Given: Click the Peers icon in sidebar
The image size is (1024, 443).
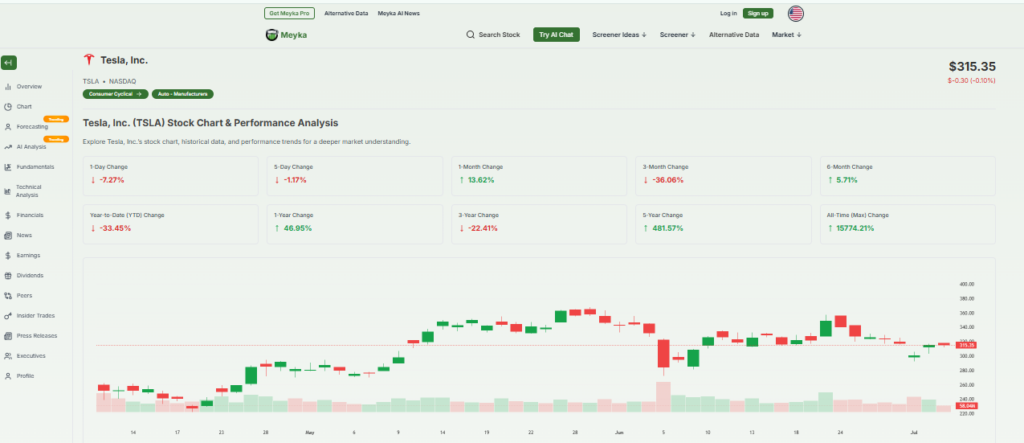Looking at the screenshot, I should click(x=8, y=295).
